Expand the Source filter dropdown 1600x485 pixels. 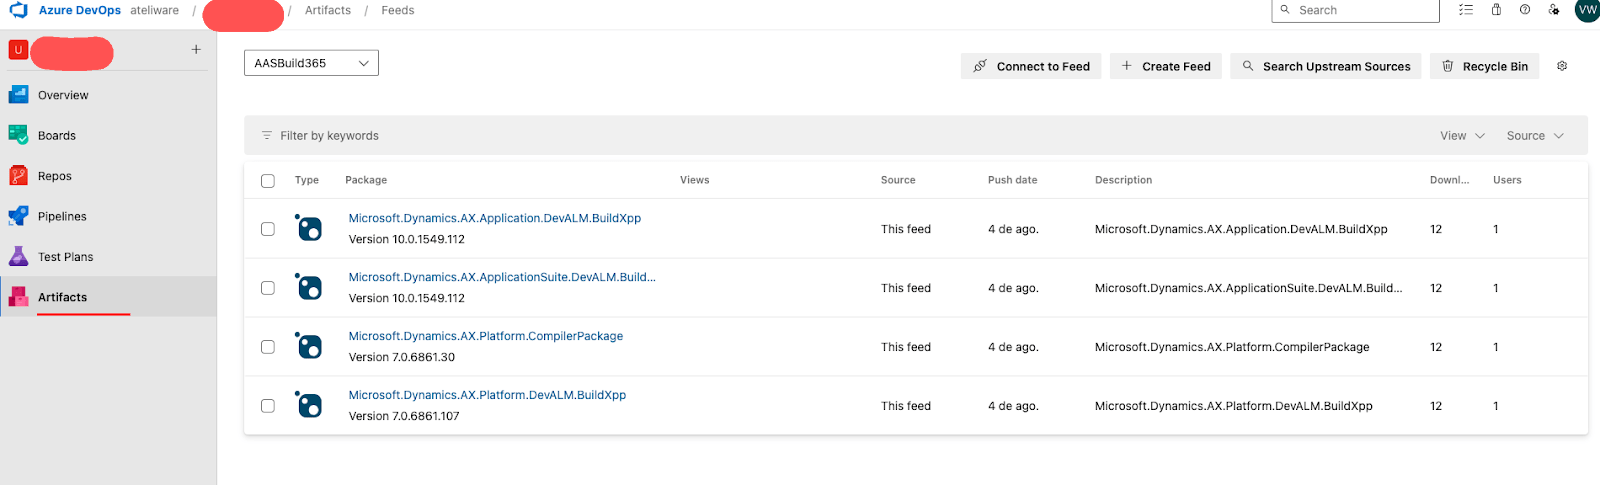(1535, 135)
